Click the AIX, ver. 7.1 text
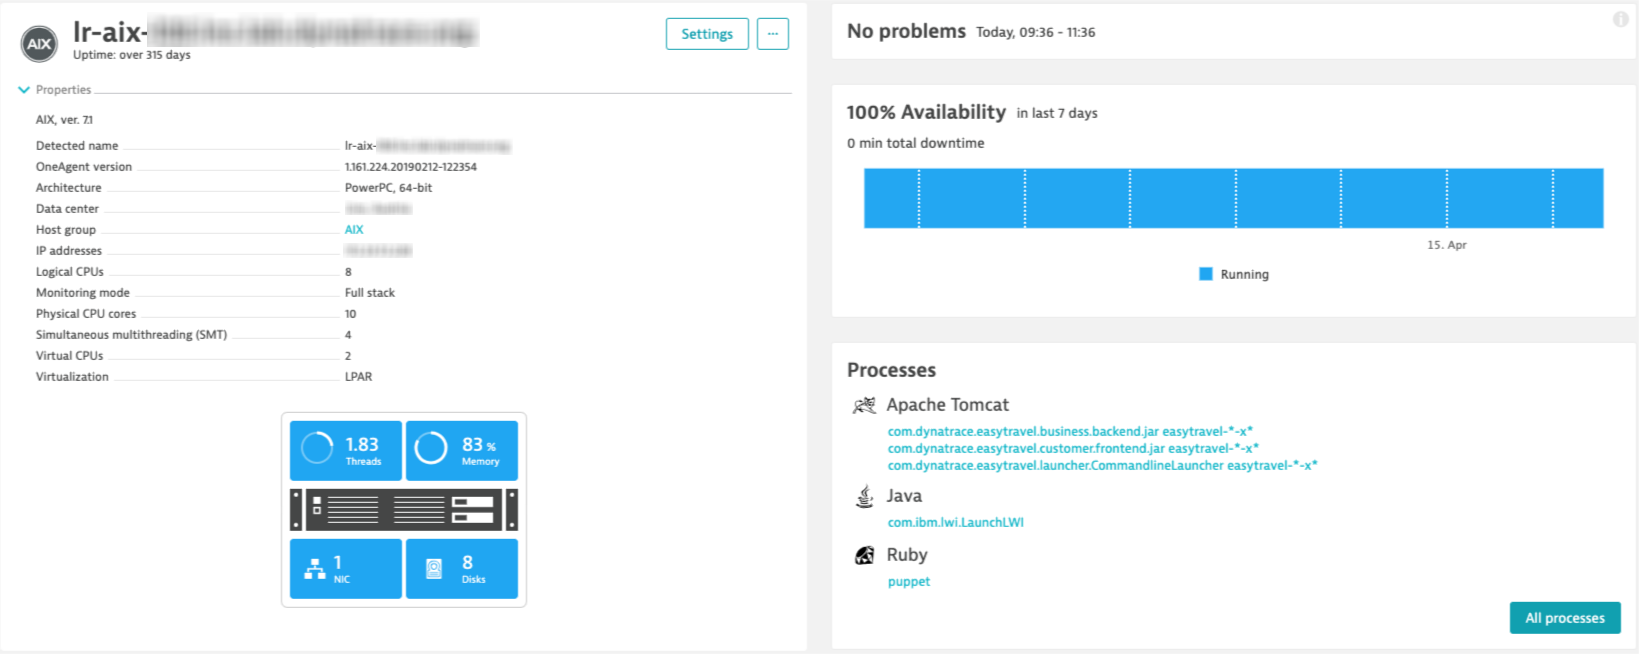1639x654 pixels. click(x=64, y=120)
